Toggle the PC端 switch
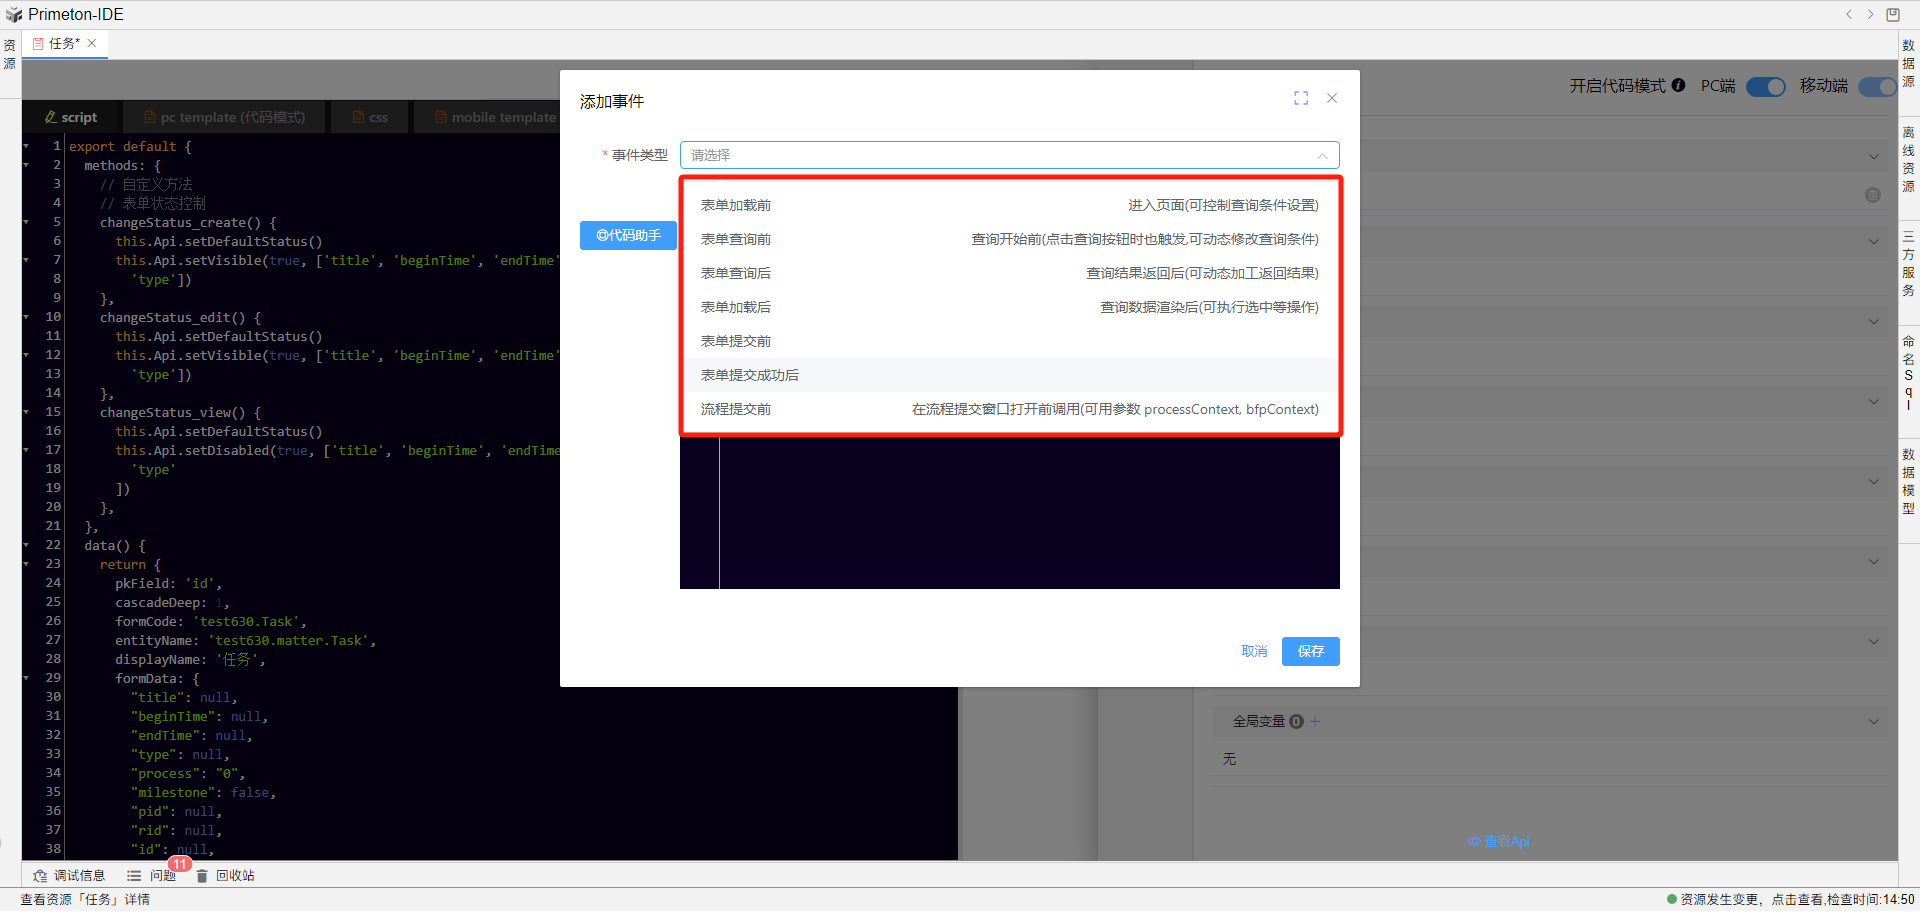The width and height of the screenshot is (1920, 912). (x=1766, y=86)
